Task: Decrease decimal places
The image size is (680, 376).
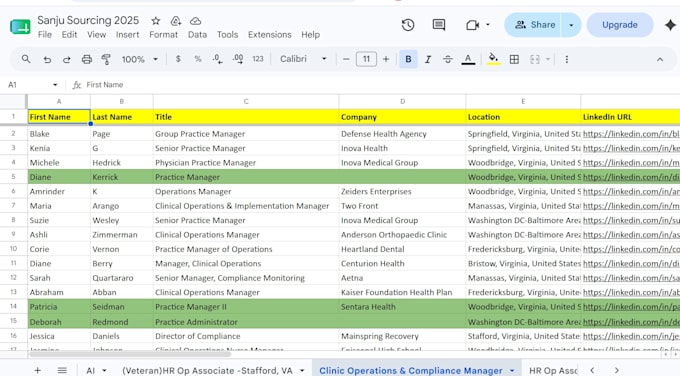Action: click(218, 59)
